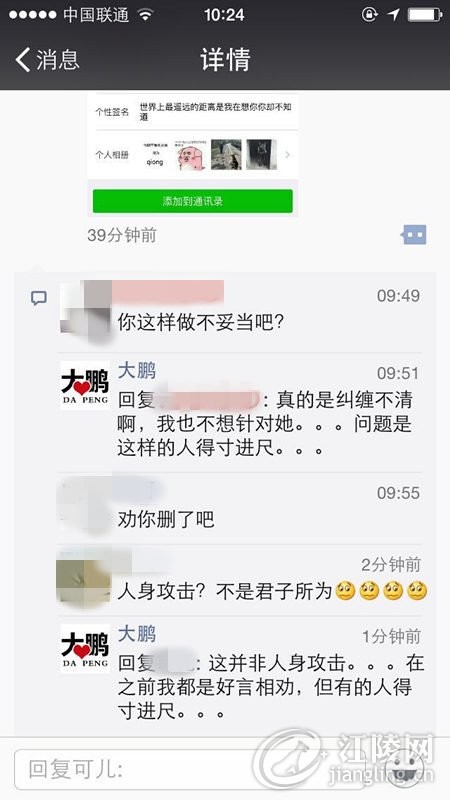Tap green 添加到通讯录 button
Viewport: 450px width, 800px height.
pos(192,201)
